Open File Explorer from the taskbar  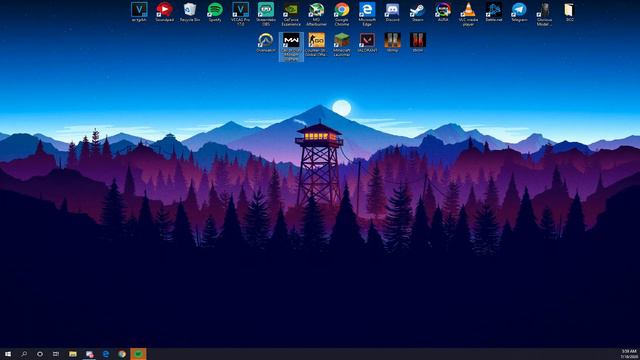click(73, 354)
